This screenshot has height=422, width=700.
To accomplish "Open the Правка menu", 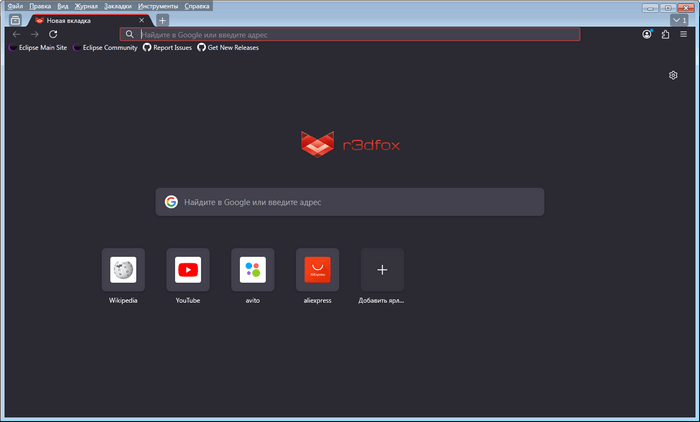I will pos(40,6).
